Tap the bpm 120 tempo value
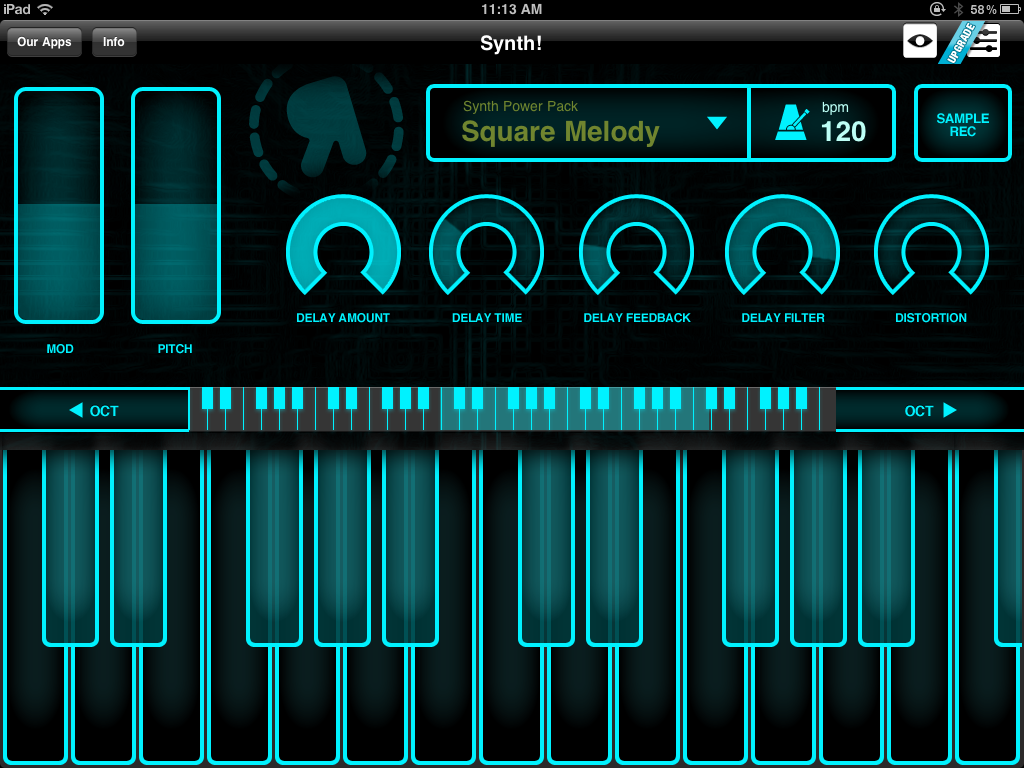 842,131
